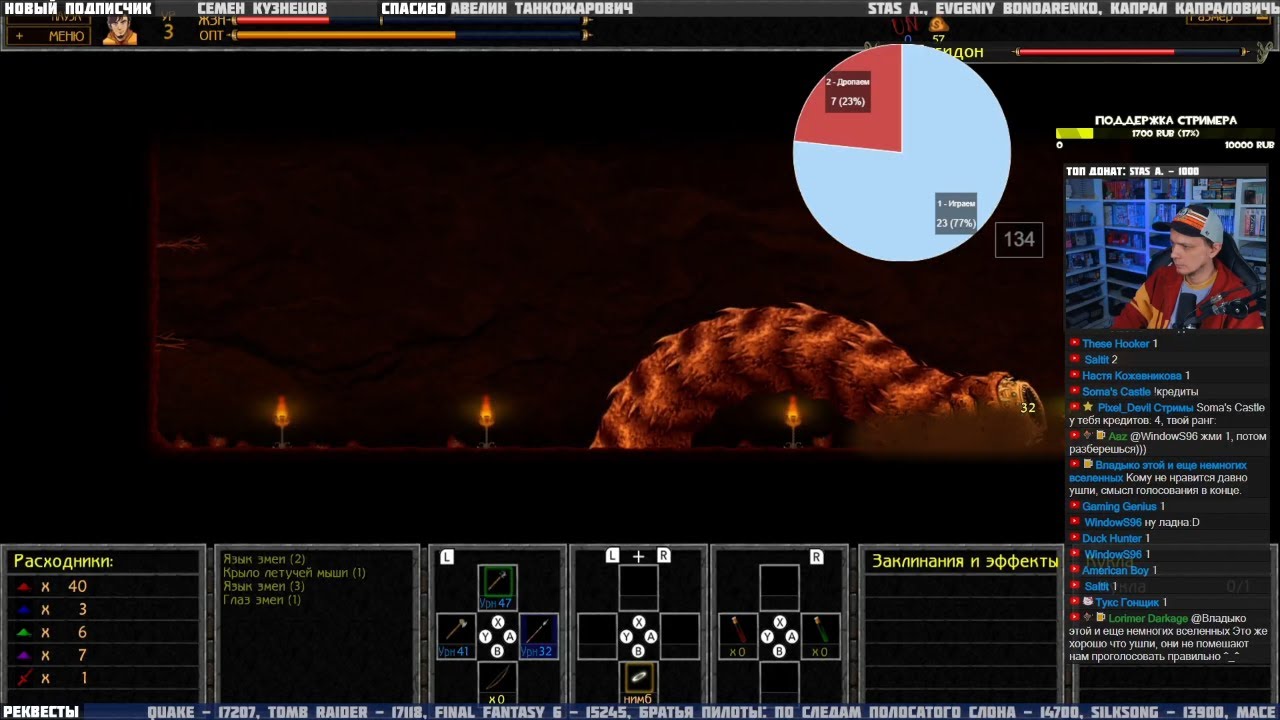Click the 'РЕКВЕСТЫ' ticker label
Image resolution: width=1280 pixels, height=720 pixels.
pyautogui.click(x=41, y=712)
